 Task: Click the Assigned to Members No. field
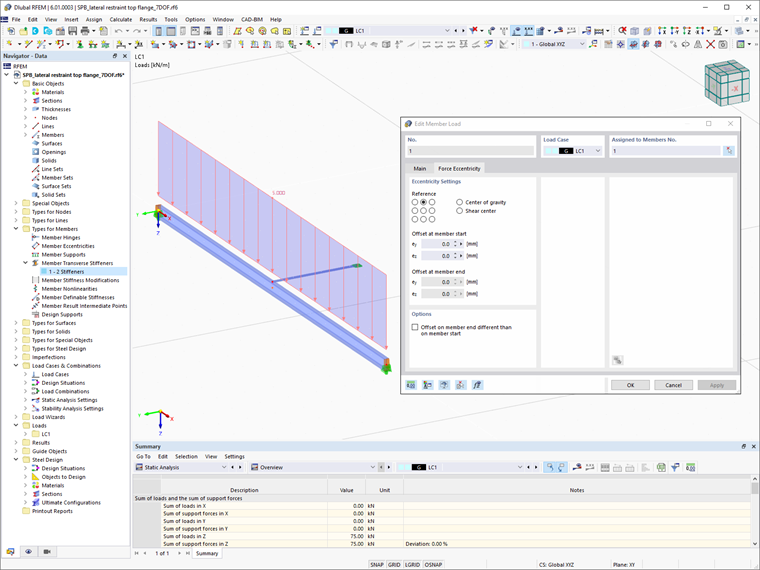pyautogui.click(x=665, y=151)
